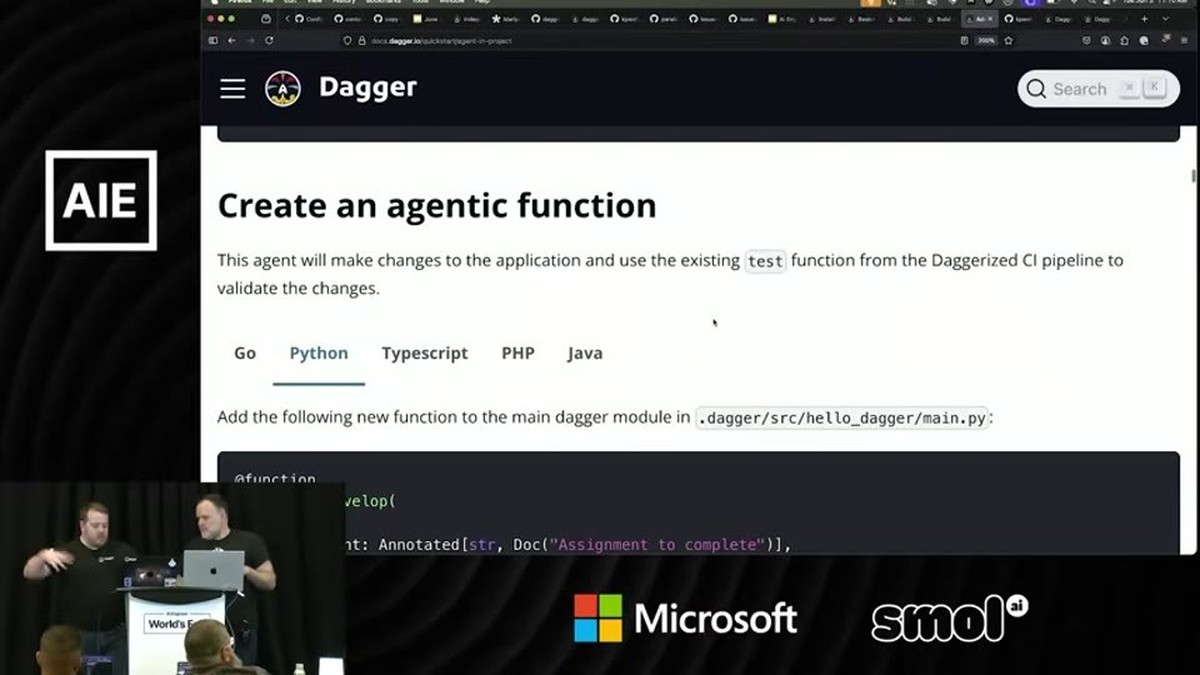Switch to the Typescript code tab
This screenshot has width=1200, height=675.
(425, 353)
